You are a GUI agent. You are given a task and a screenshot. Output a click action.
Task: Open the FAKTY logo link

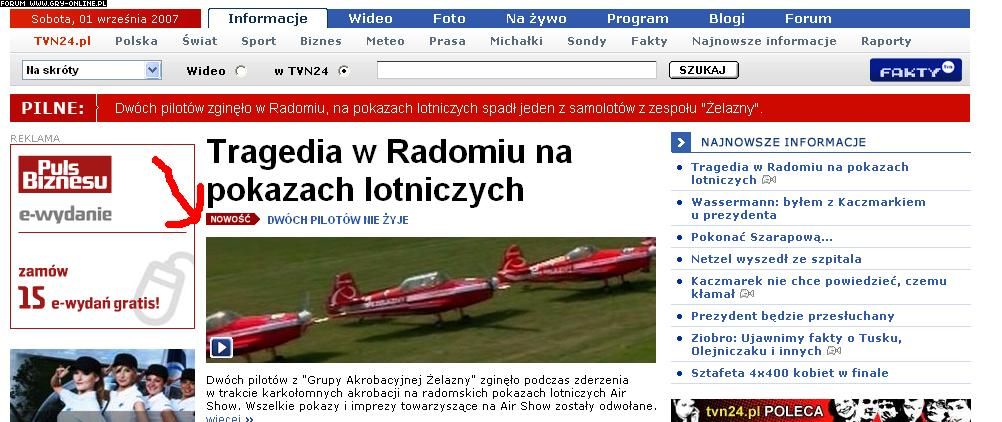click(915, 70)
